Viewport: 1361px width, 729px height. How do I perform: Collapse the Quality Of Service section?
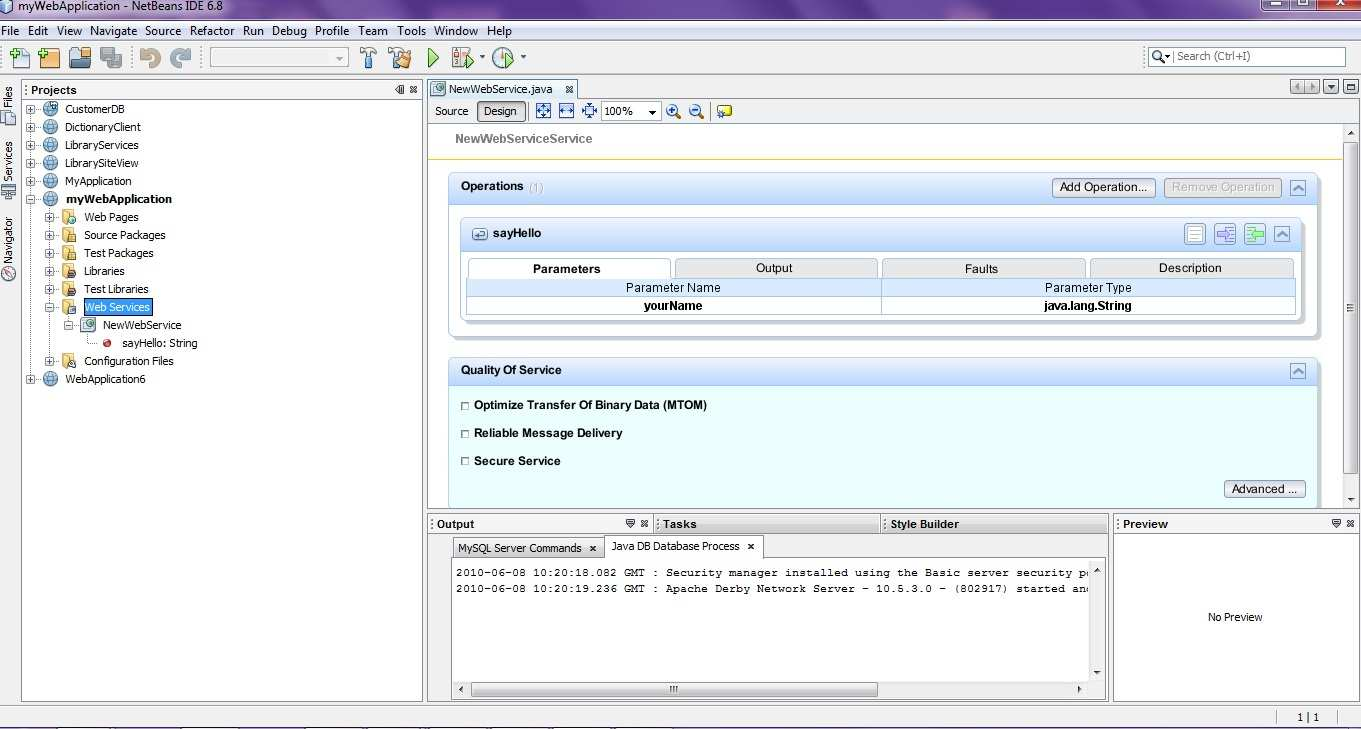tap(1298, 371)
